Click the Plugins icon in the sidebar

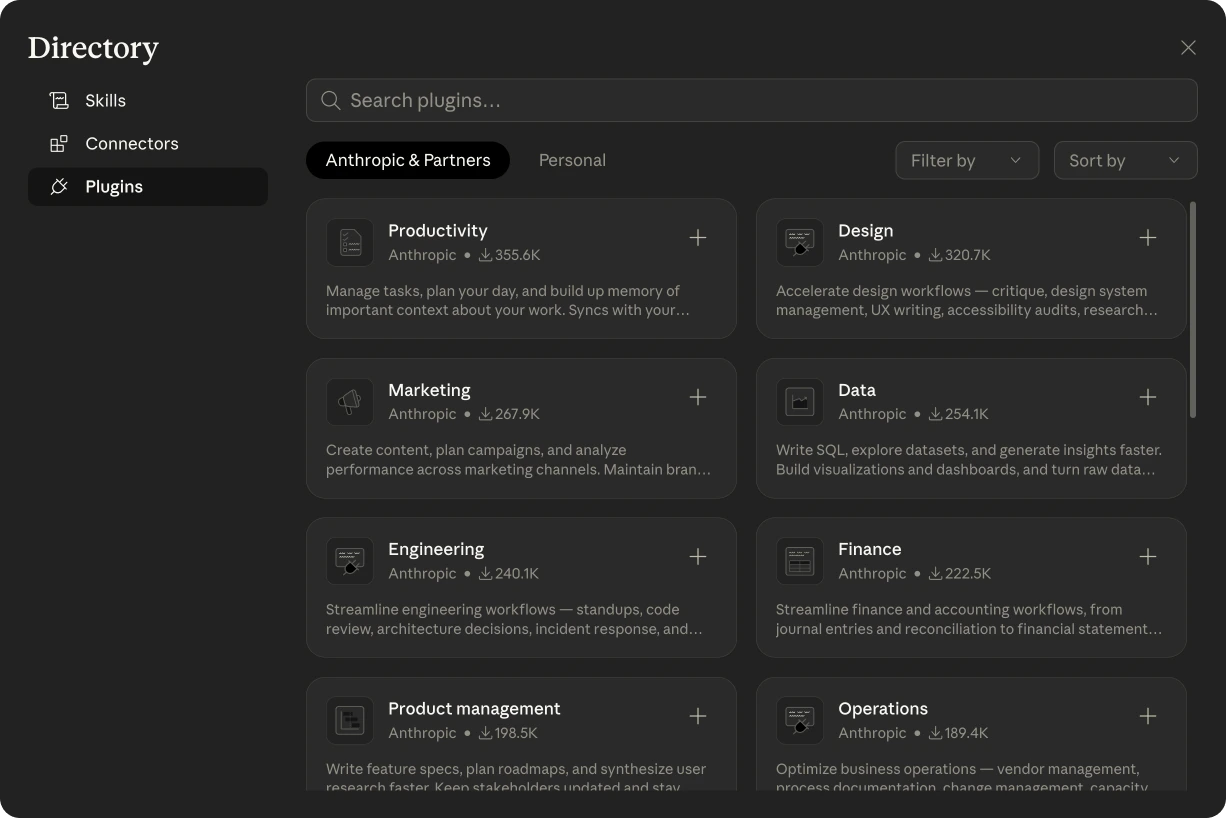pyautogui.click(x=60, y=186)
